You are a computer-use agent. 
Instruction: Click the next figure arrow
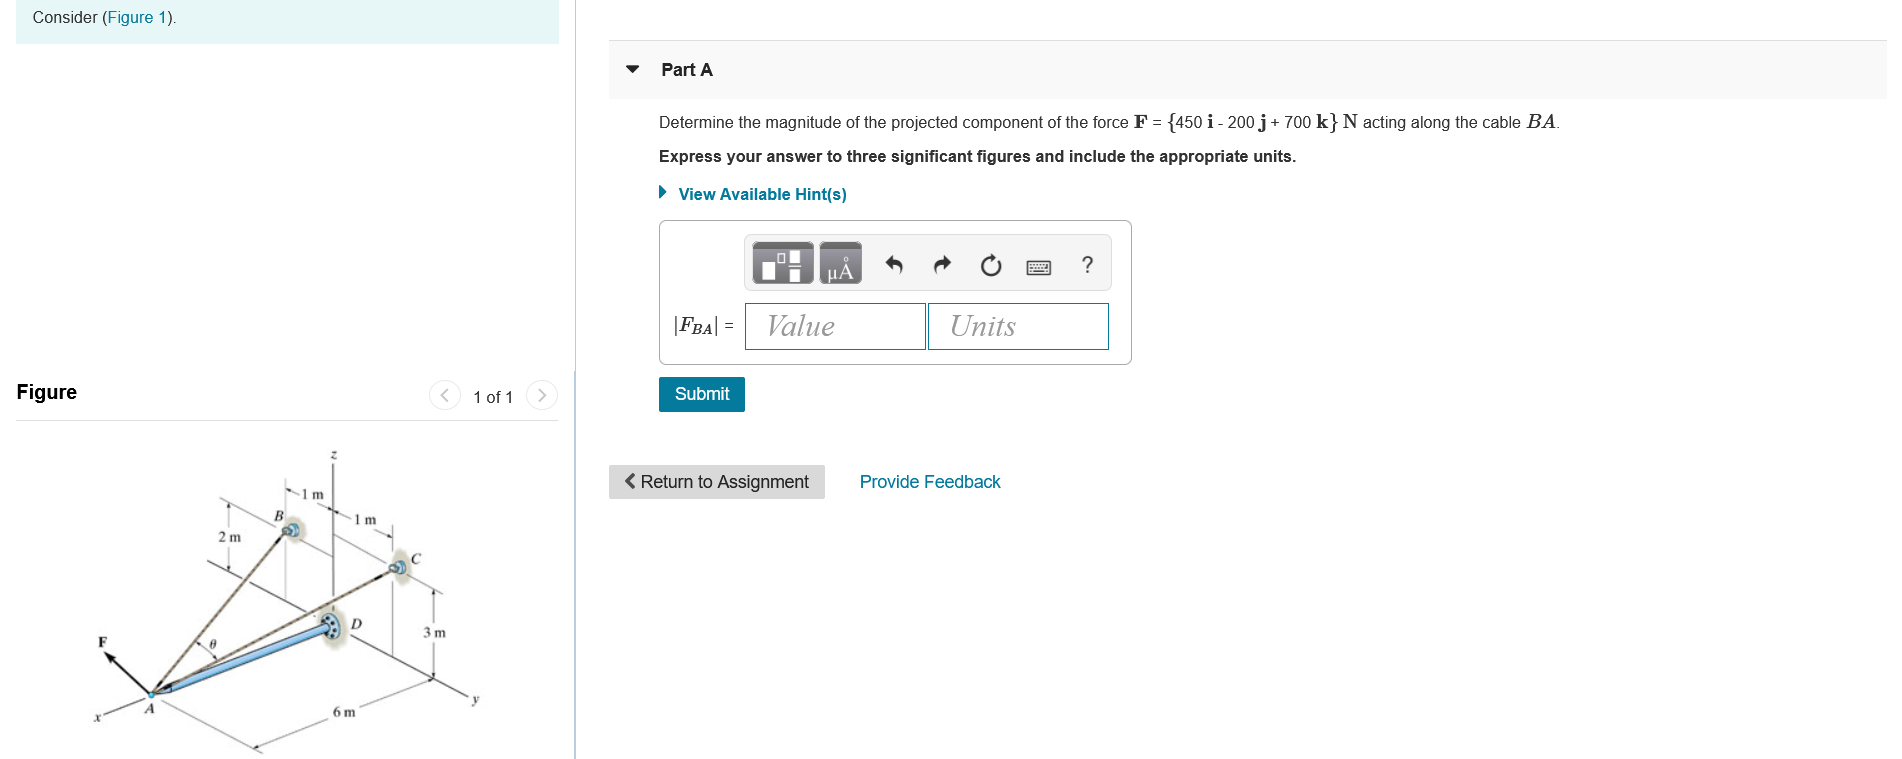(541, 395)
